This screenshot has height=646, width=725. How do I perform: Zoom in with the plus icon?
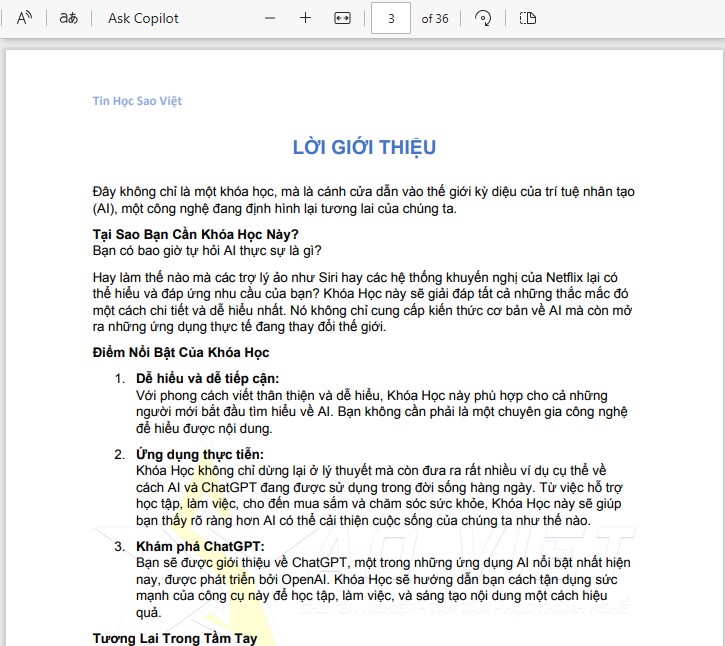[306, 18]
